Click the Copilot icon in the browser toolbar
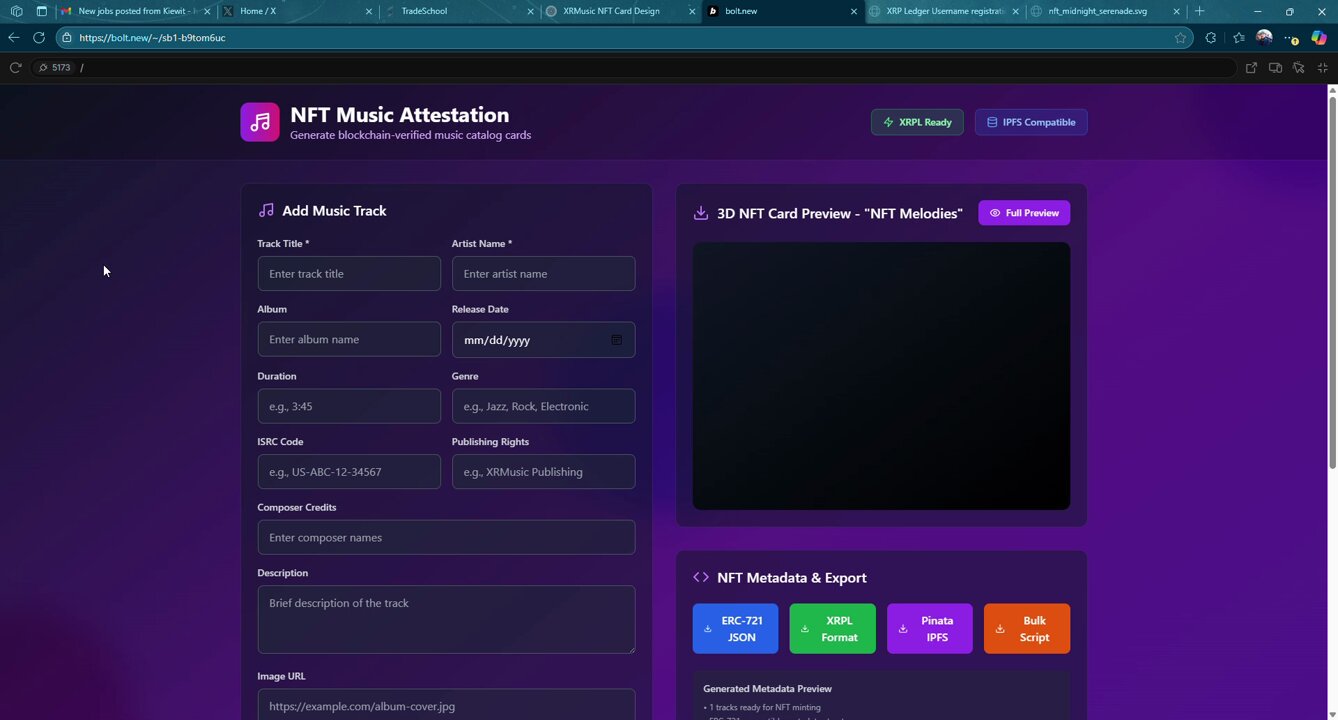Image resolution: width=1338 pixels, height=720 pixels. pos(1318,37)
